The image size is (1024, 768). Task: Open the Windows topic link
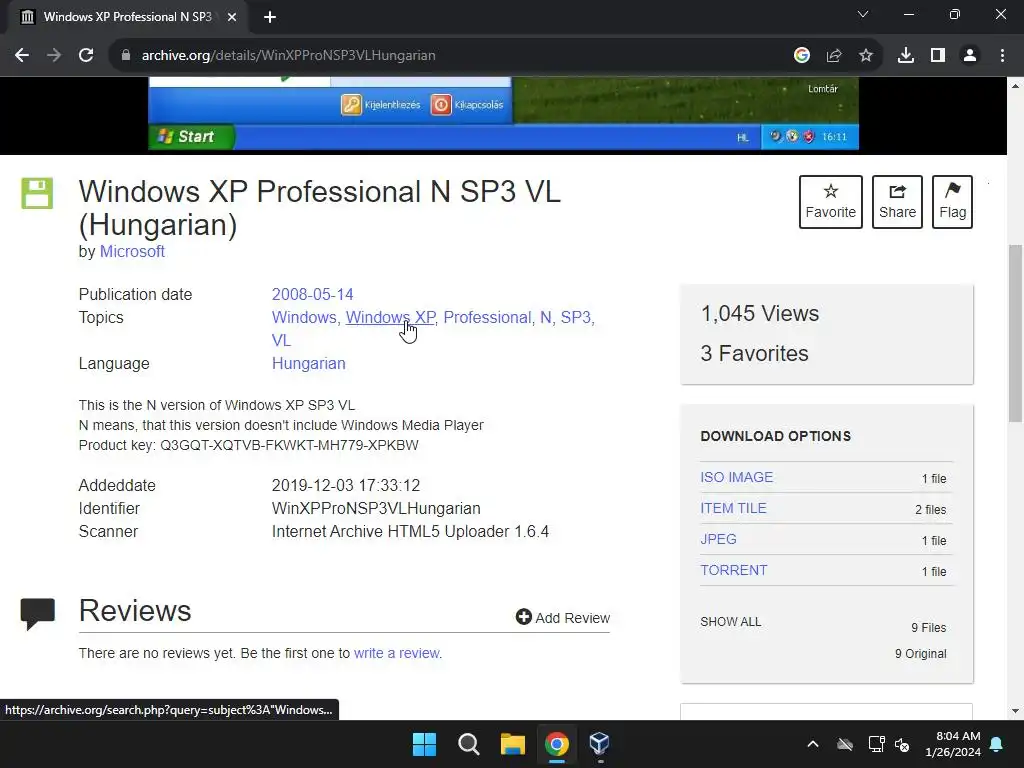(304, 317)
